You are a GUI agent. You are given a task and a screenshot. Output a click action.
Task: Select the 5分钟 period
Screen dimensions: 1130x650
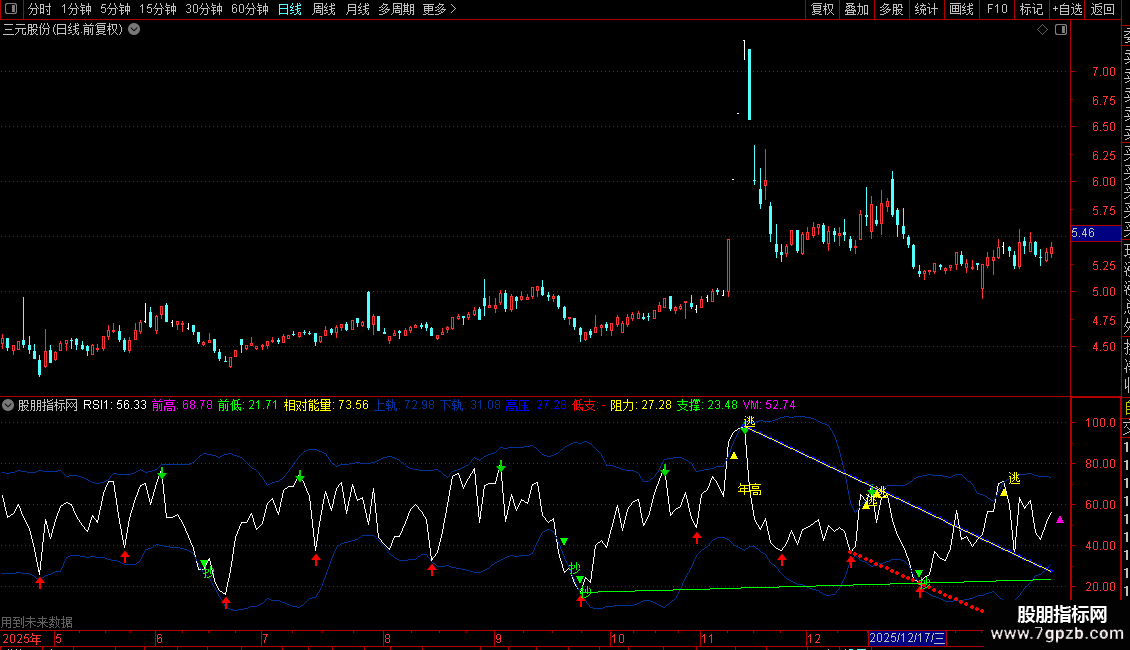pos(115,9)
